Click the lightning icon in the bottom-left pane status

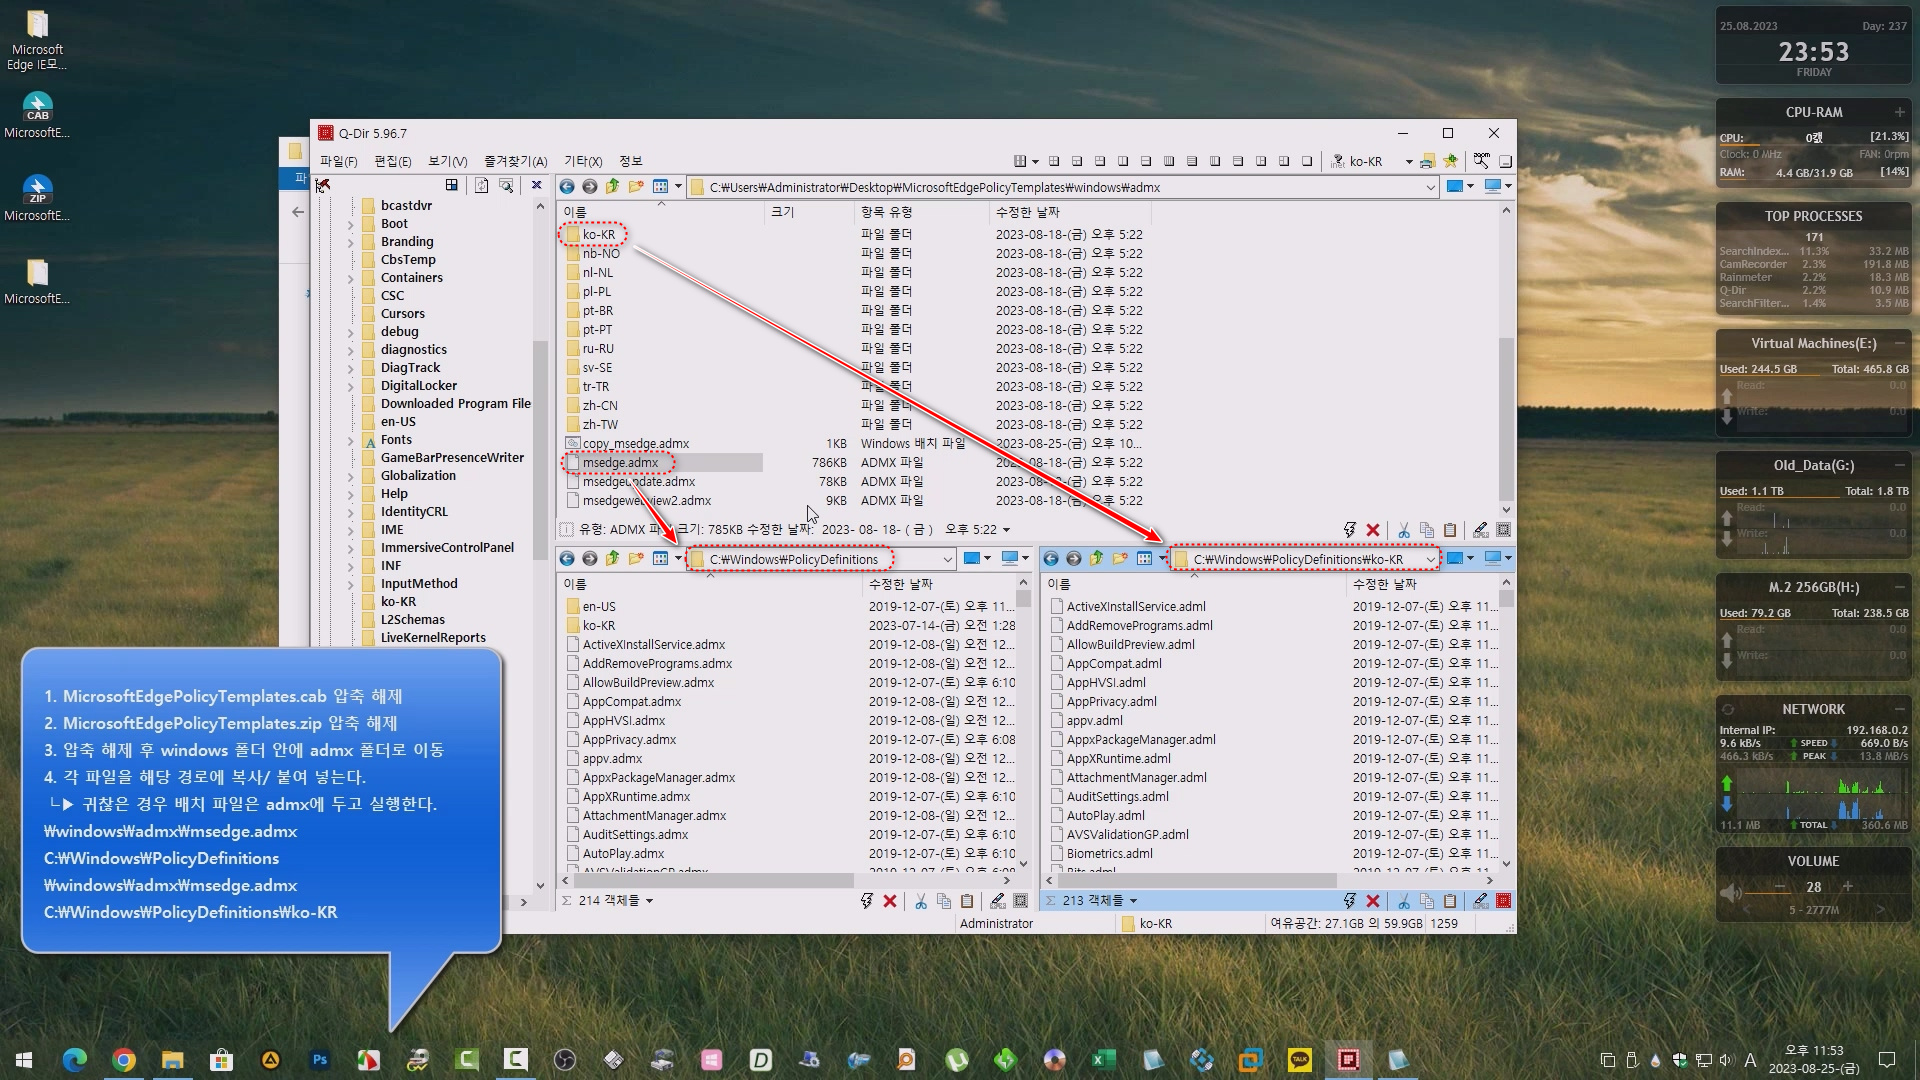click(867, 901)
